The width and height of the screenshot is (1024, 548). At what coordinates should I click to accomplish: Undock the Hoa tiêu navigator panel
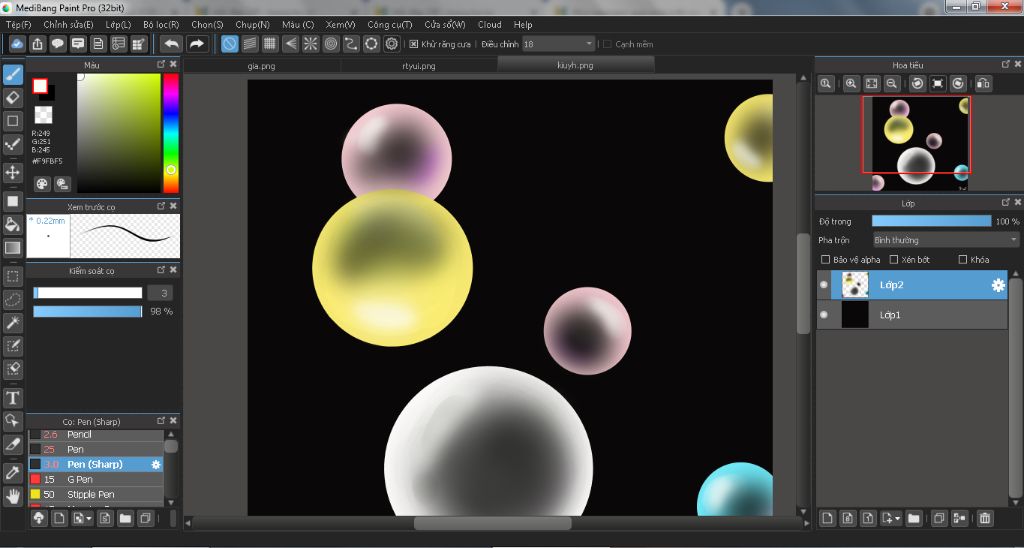pyautogui.click(x=1006, y=65)
